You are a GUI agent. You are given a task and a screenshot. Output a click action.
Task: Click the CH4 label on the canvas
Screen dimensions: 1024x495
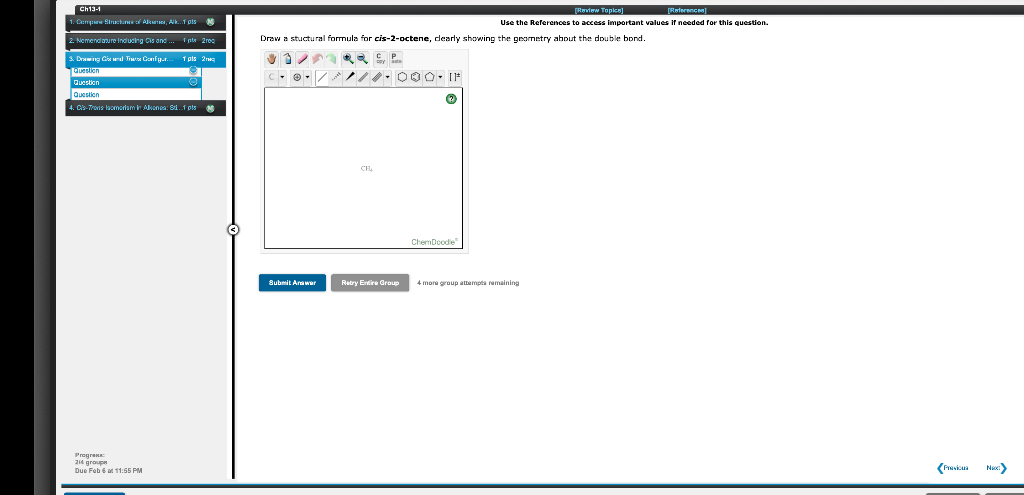click(366, 168)
